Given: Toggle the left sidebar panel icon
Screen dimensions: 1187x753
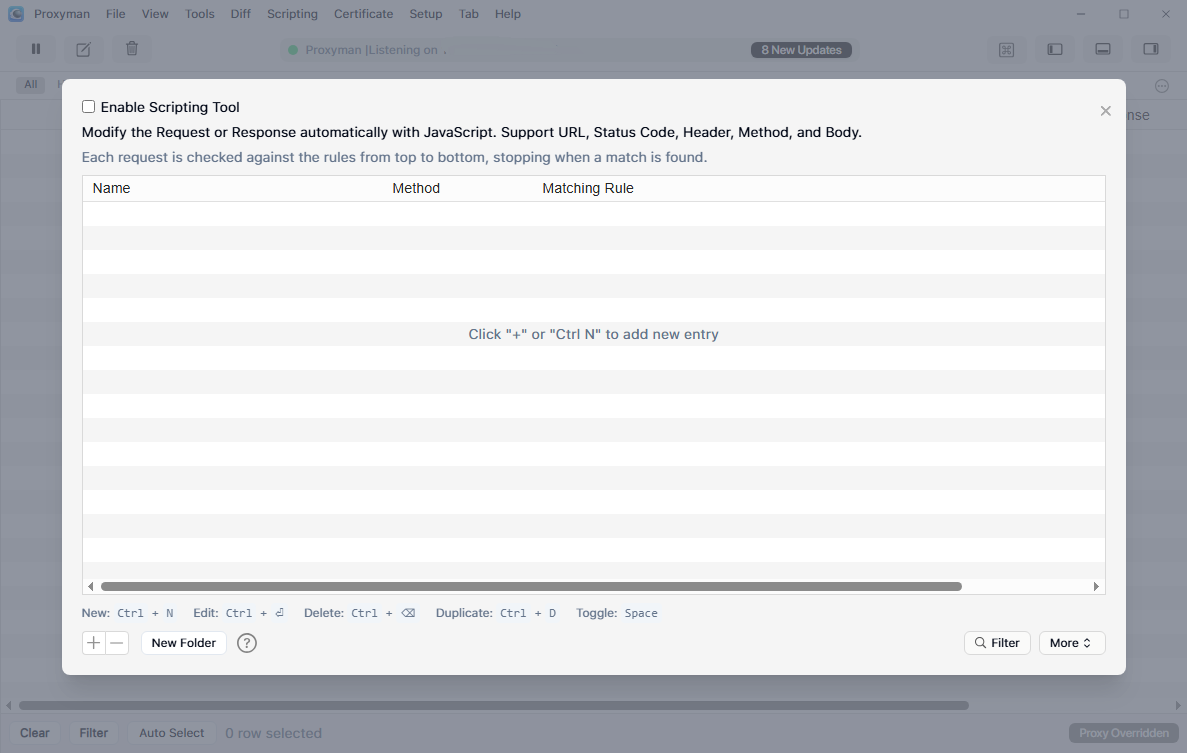Looking at the screenshot, I should pos(1055,49).
